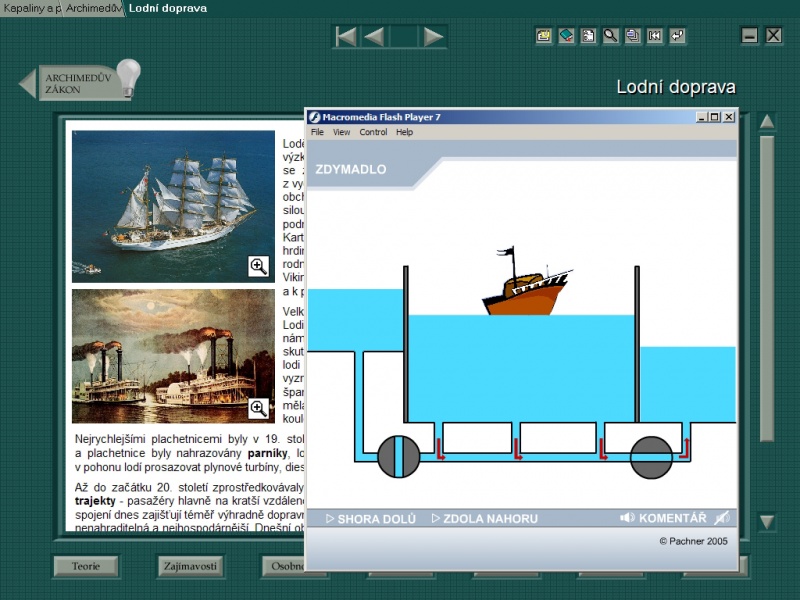800x600 pixels.
Task: Mute commentary with crossed speaker icon
Action: tap(722, 518)
